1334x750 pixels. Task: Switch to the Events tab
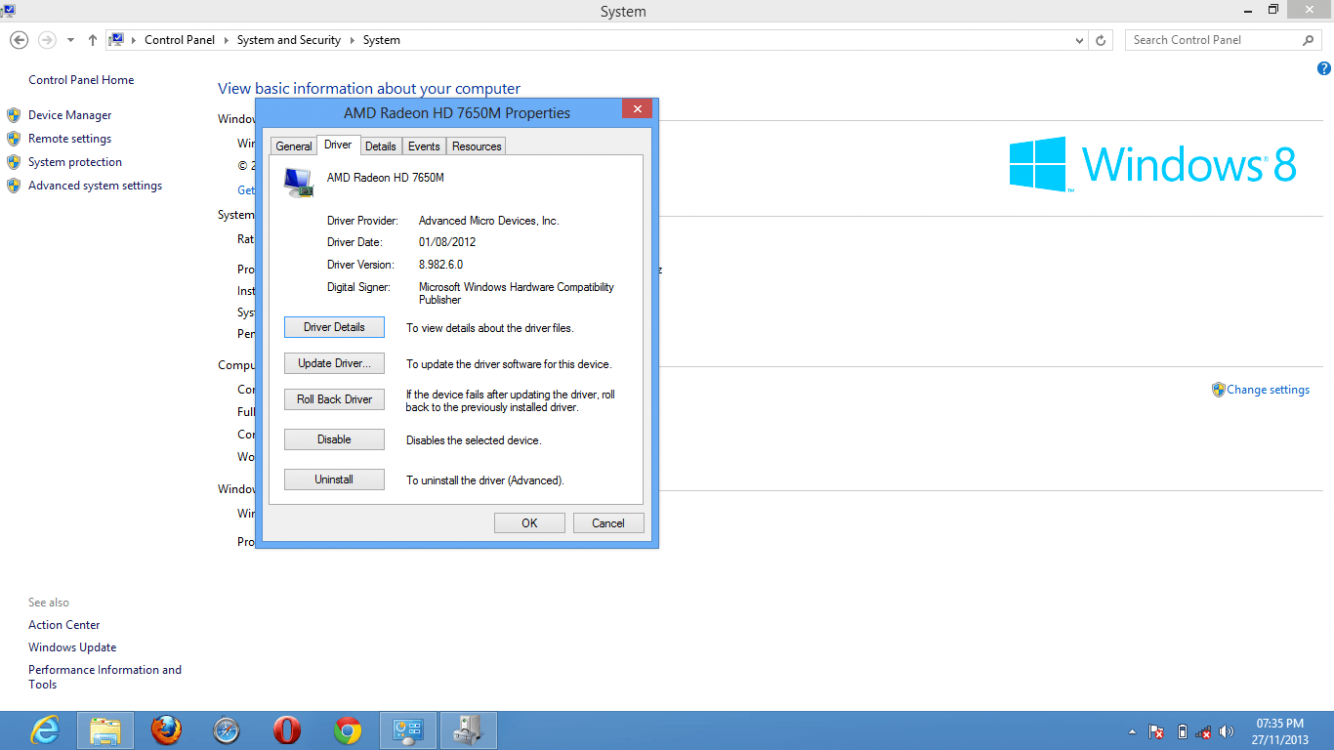[x=424, y=146]
